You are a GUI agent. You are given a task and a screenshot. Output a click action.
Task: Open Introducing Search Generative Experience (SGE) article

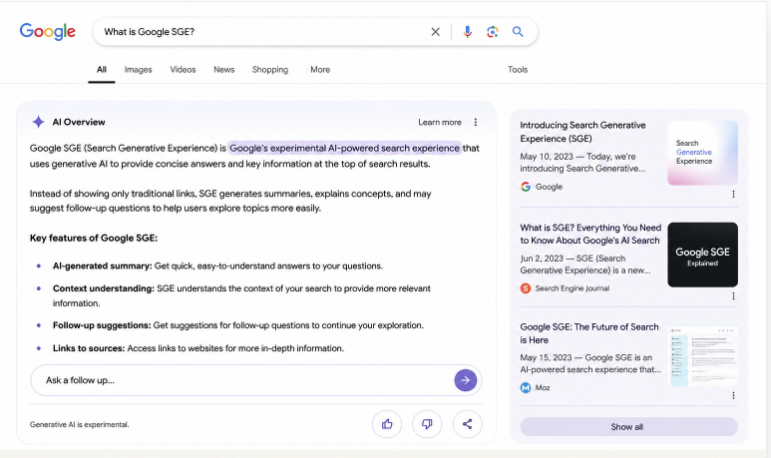583,132
